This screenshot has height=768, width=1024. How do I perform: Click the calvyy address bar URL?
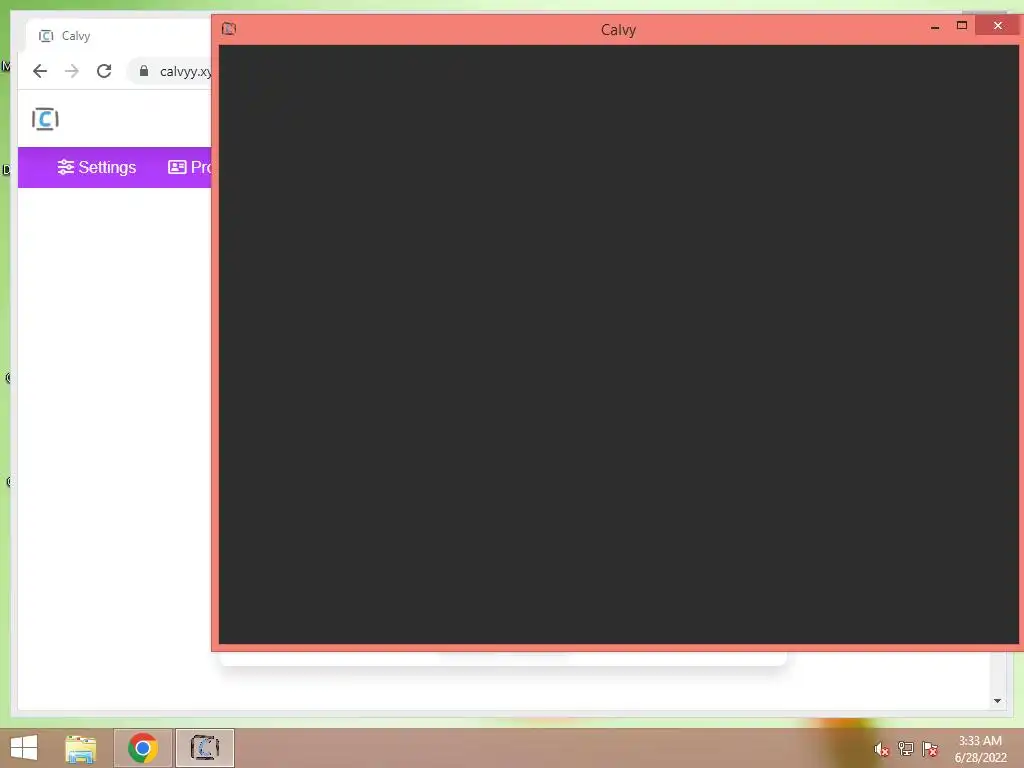tap(185, 71)
